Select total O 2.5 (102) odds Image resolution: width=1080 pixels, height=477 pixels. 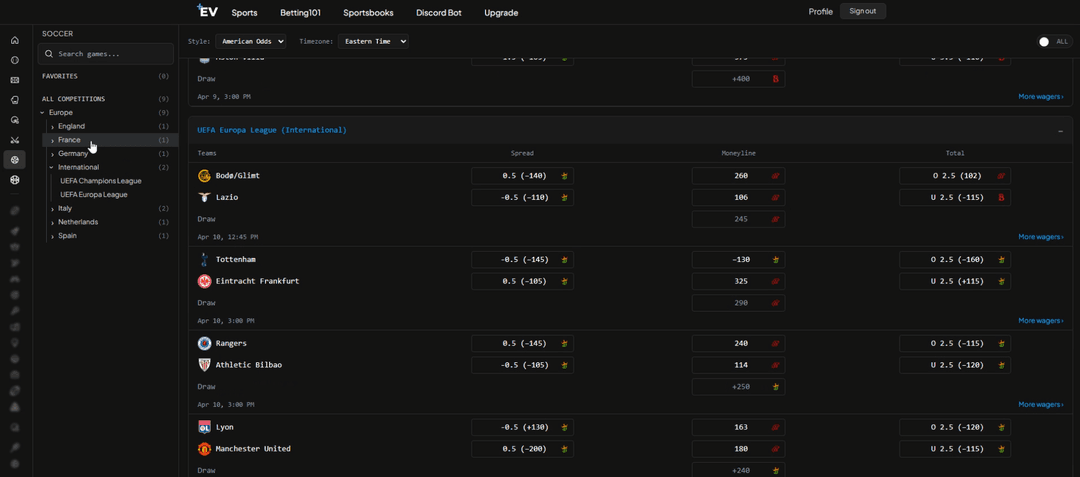(955, 176)
